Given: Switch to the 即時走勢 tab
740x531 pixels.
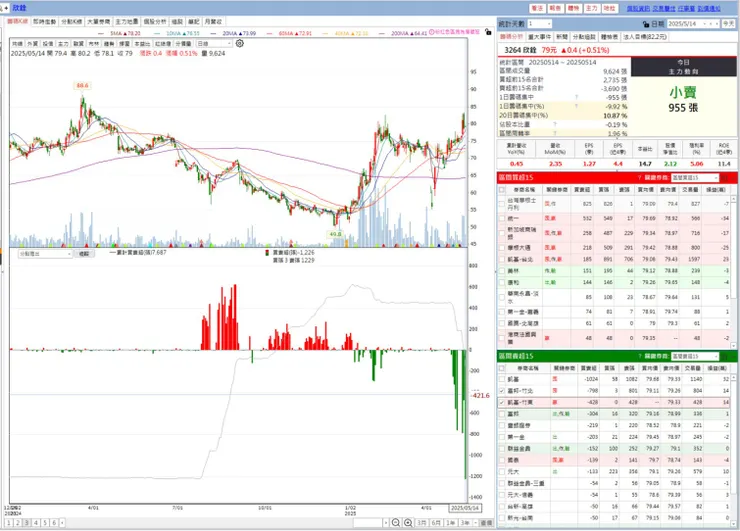Looking at the screenshot, I should click(44, 22).
